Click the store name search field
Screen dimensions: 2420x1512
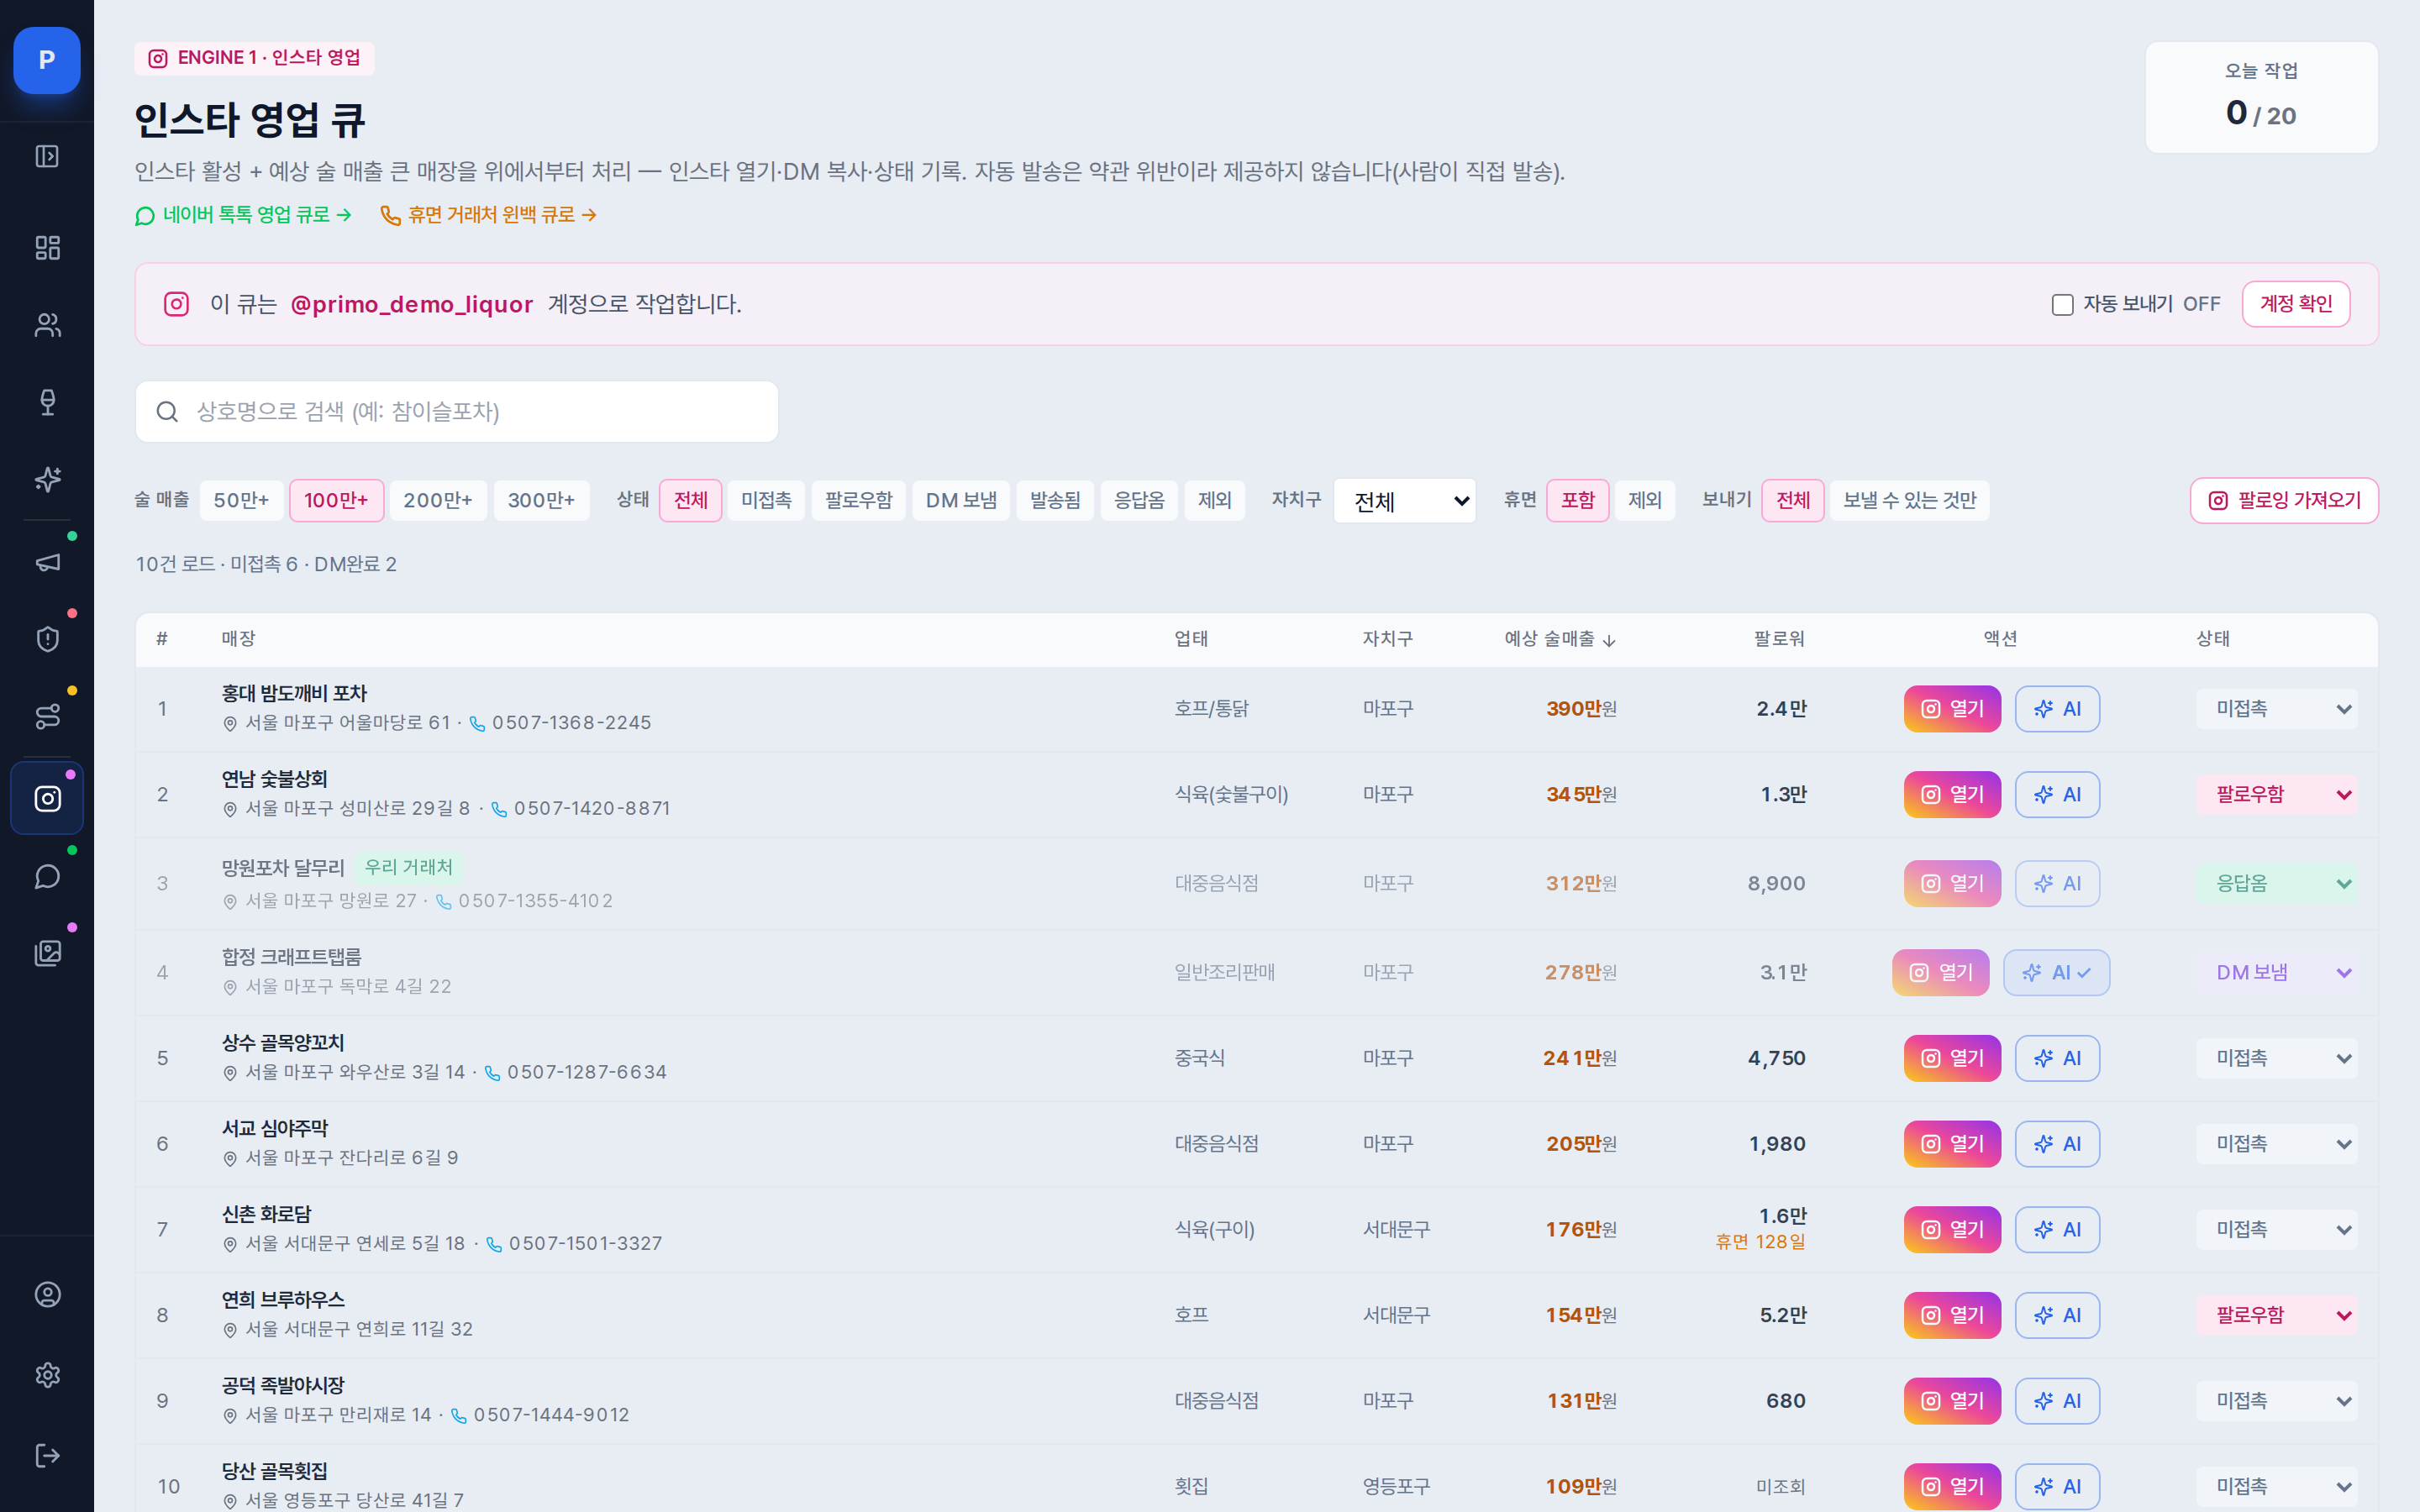456,411
